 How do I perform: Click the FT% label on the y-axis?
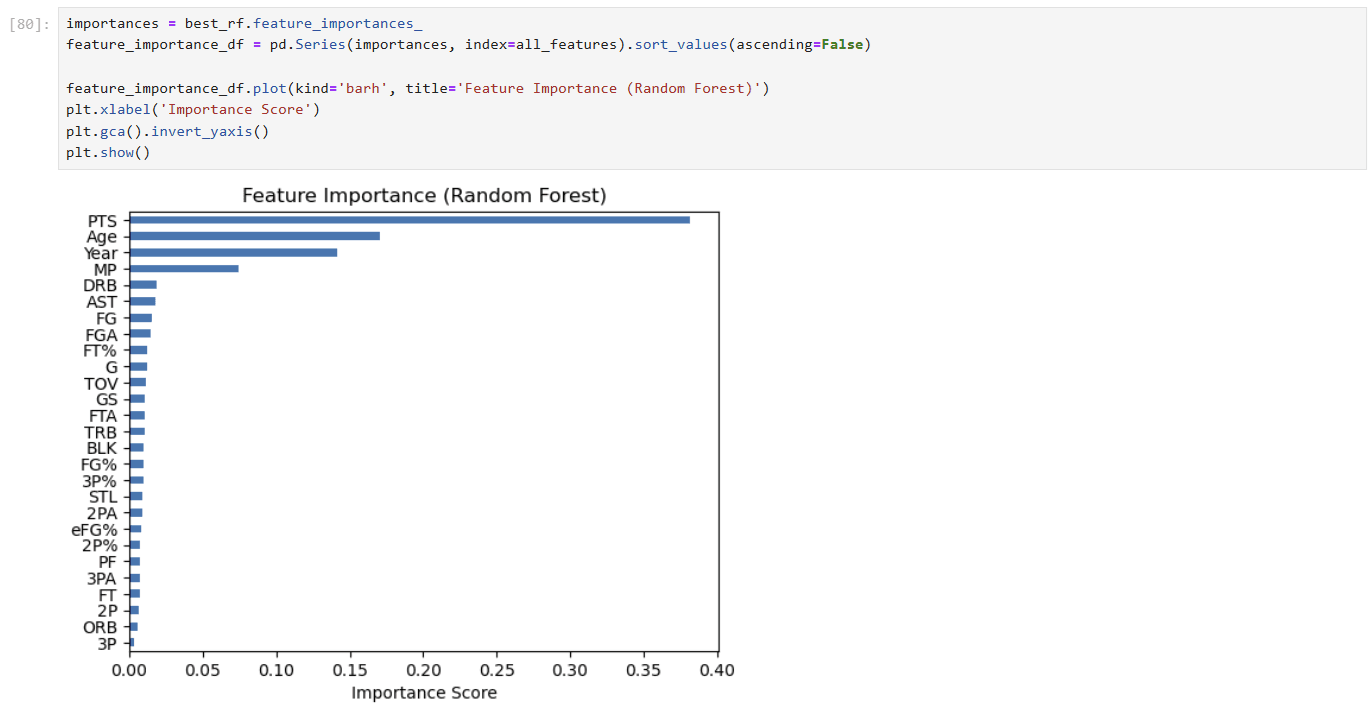pos(100,351)
